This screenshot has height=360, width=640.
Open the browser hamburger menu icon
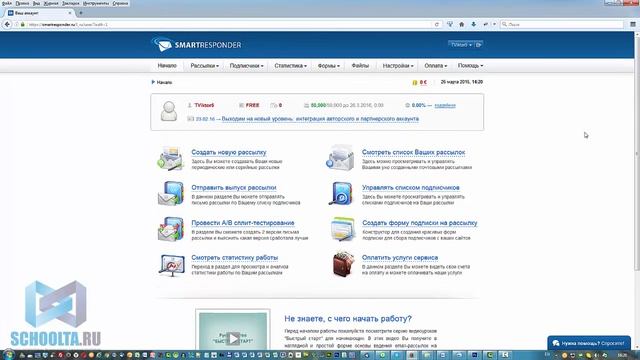(633, 24)
